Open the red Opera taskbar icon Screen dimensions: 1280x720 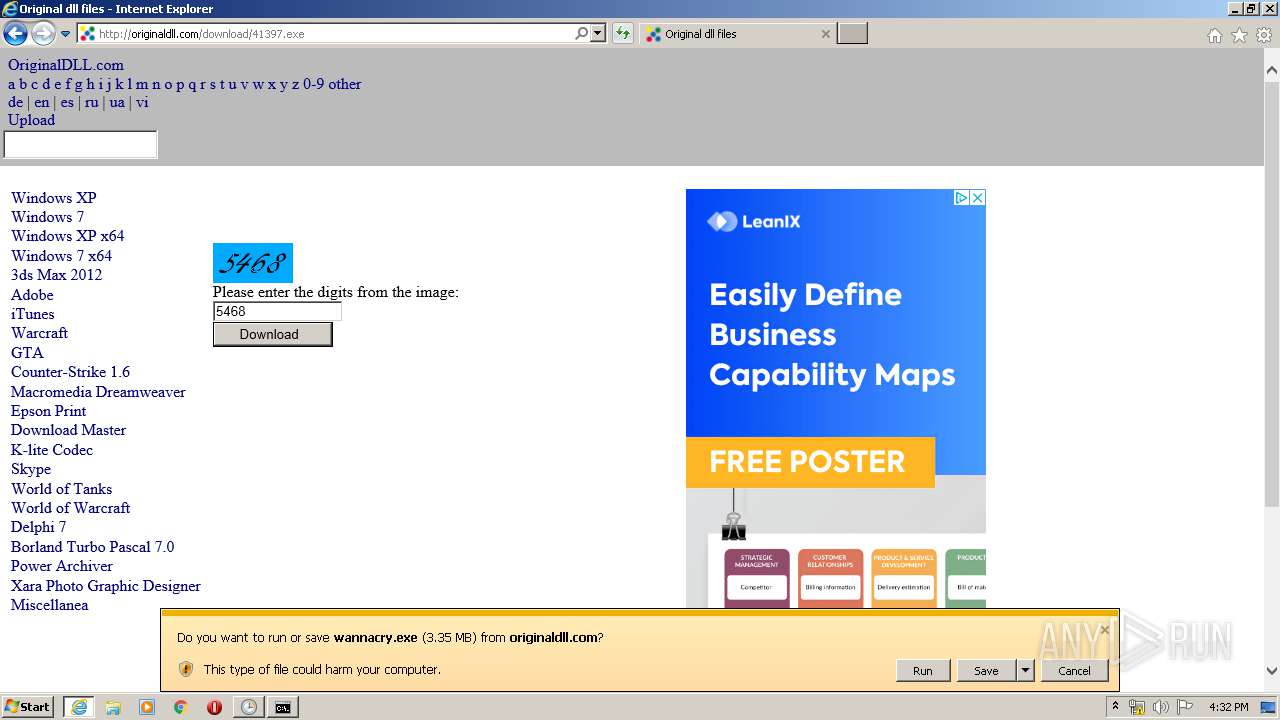point(214,707)
